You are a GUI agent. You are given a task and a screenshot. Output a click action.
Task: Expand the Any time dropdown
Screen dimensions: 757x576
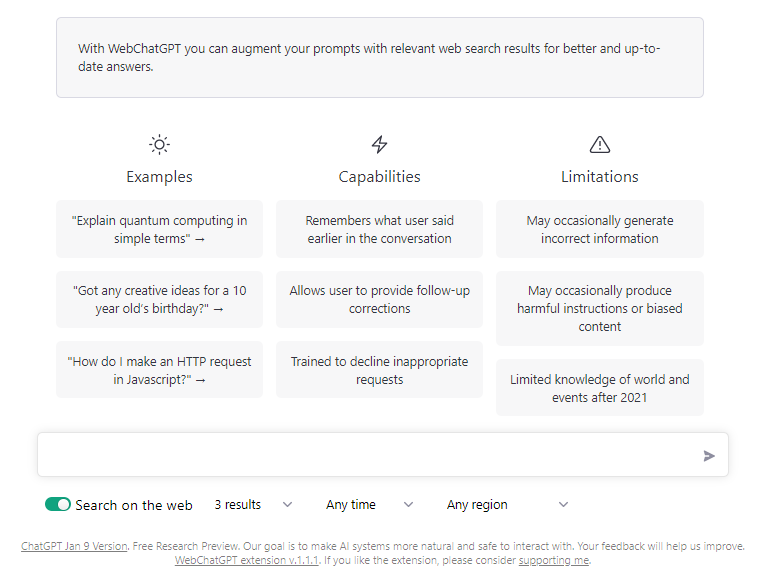[x=369, y=505]
